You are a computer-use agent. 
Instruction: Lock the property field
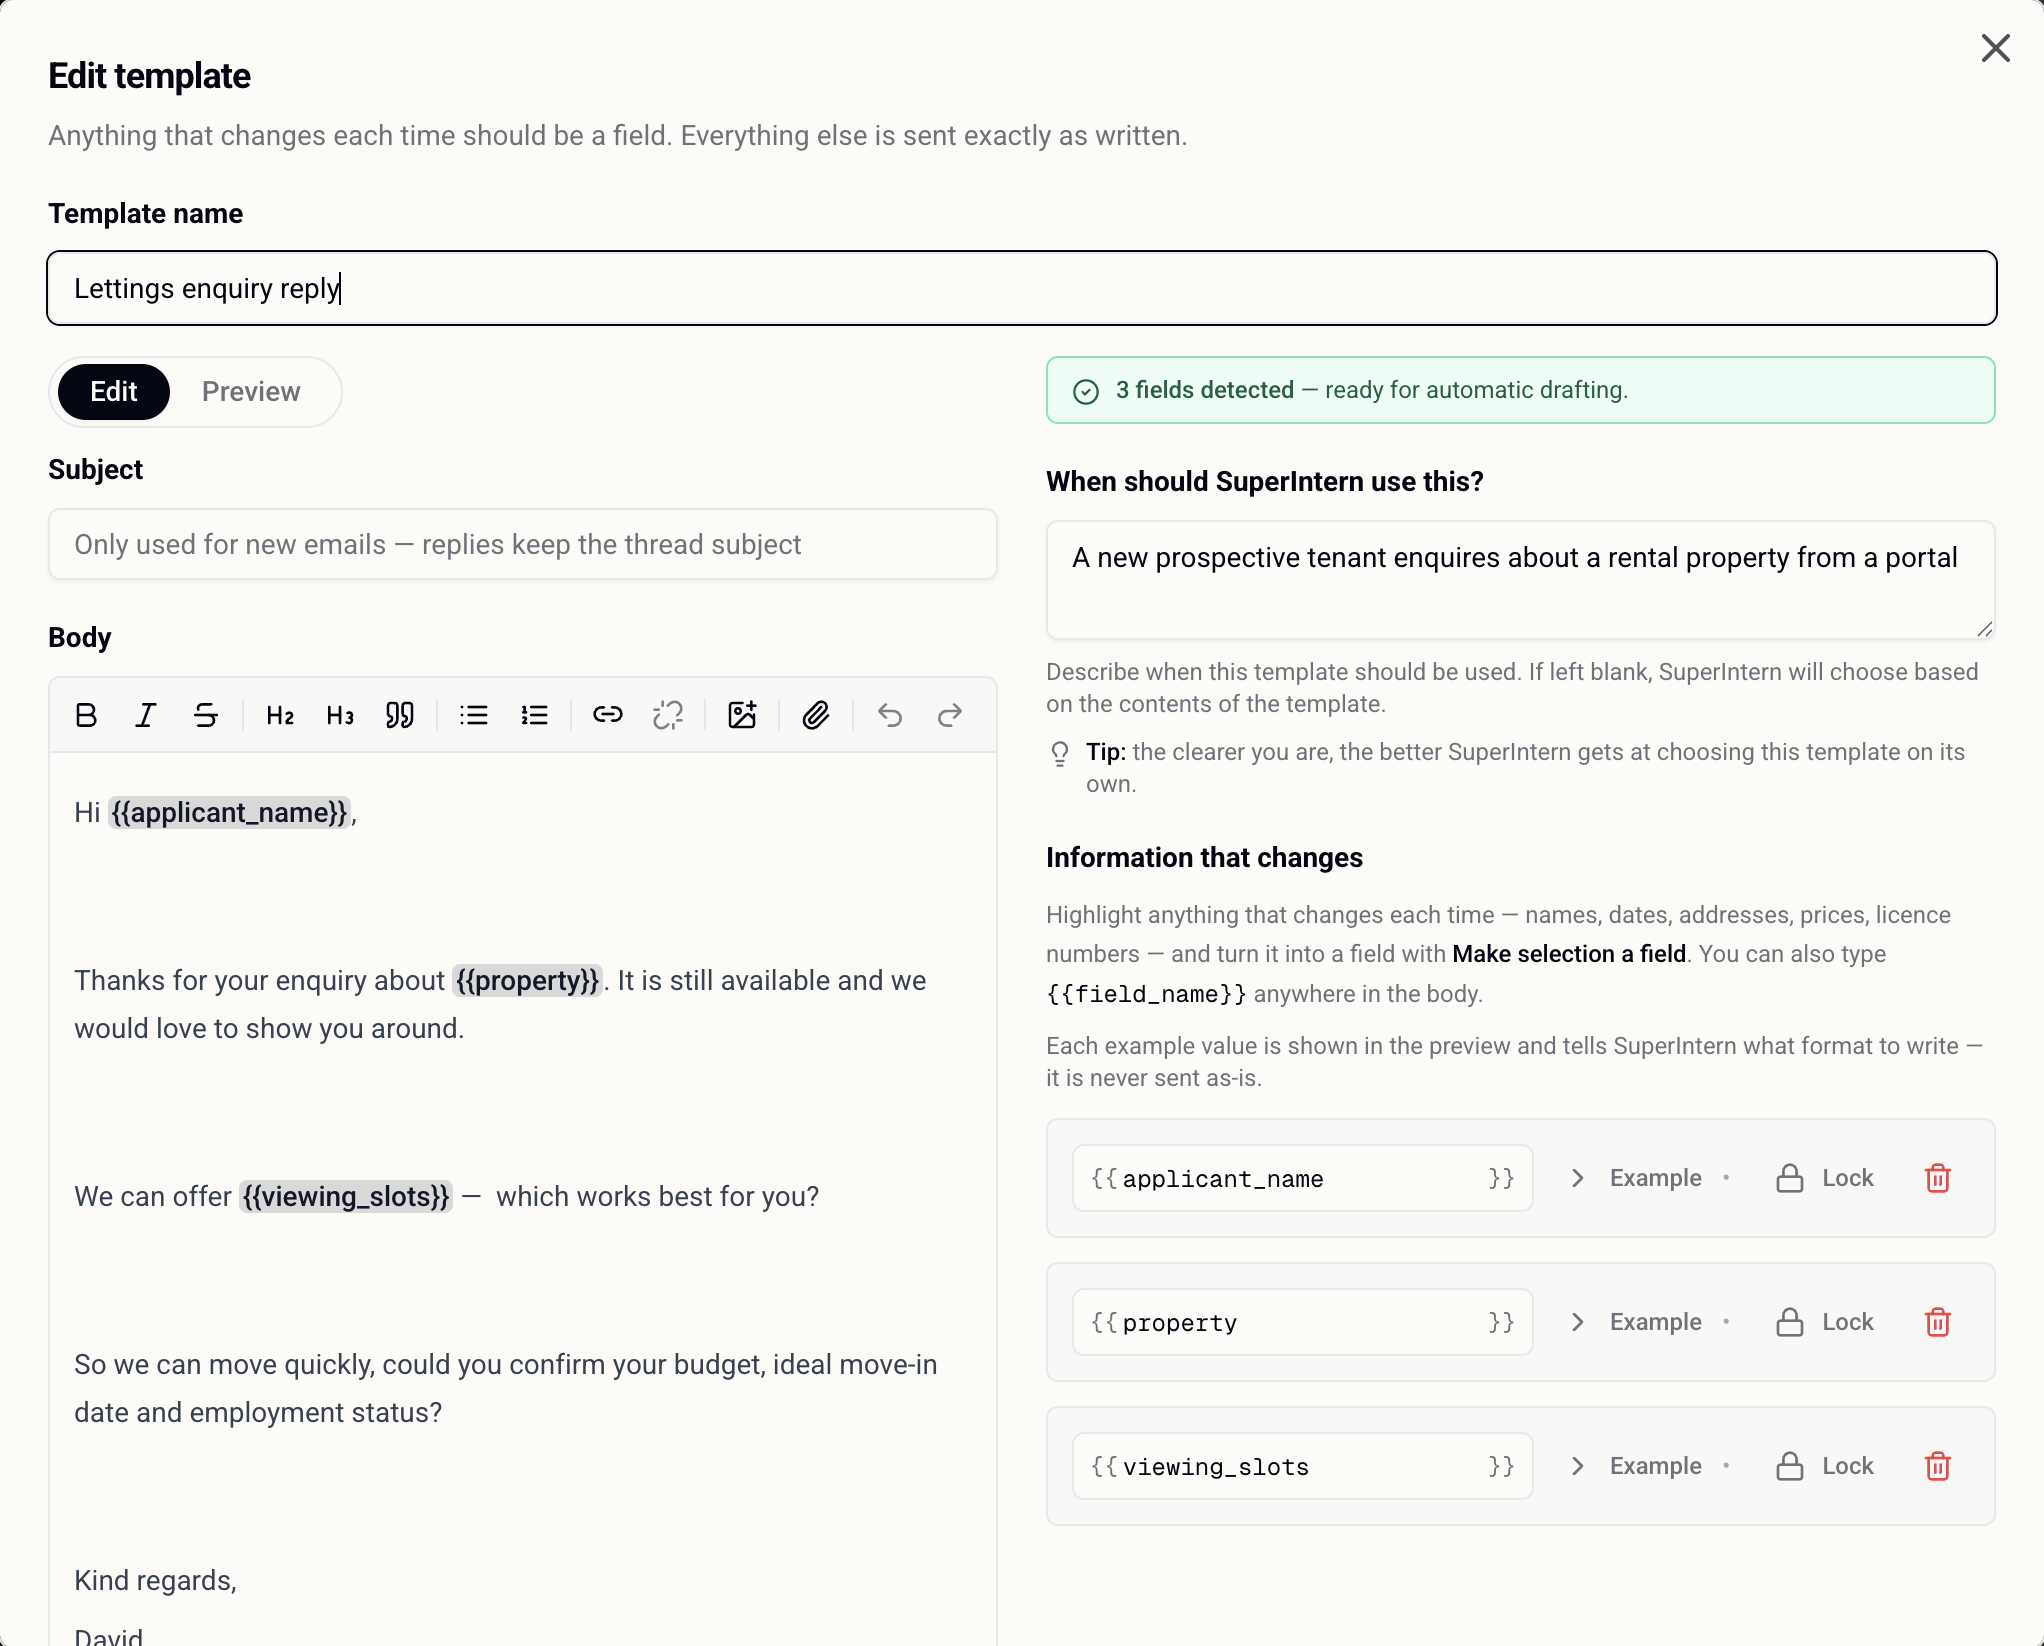(1825, 1322)
